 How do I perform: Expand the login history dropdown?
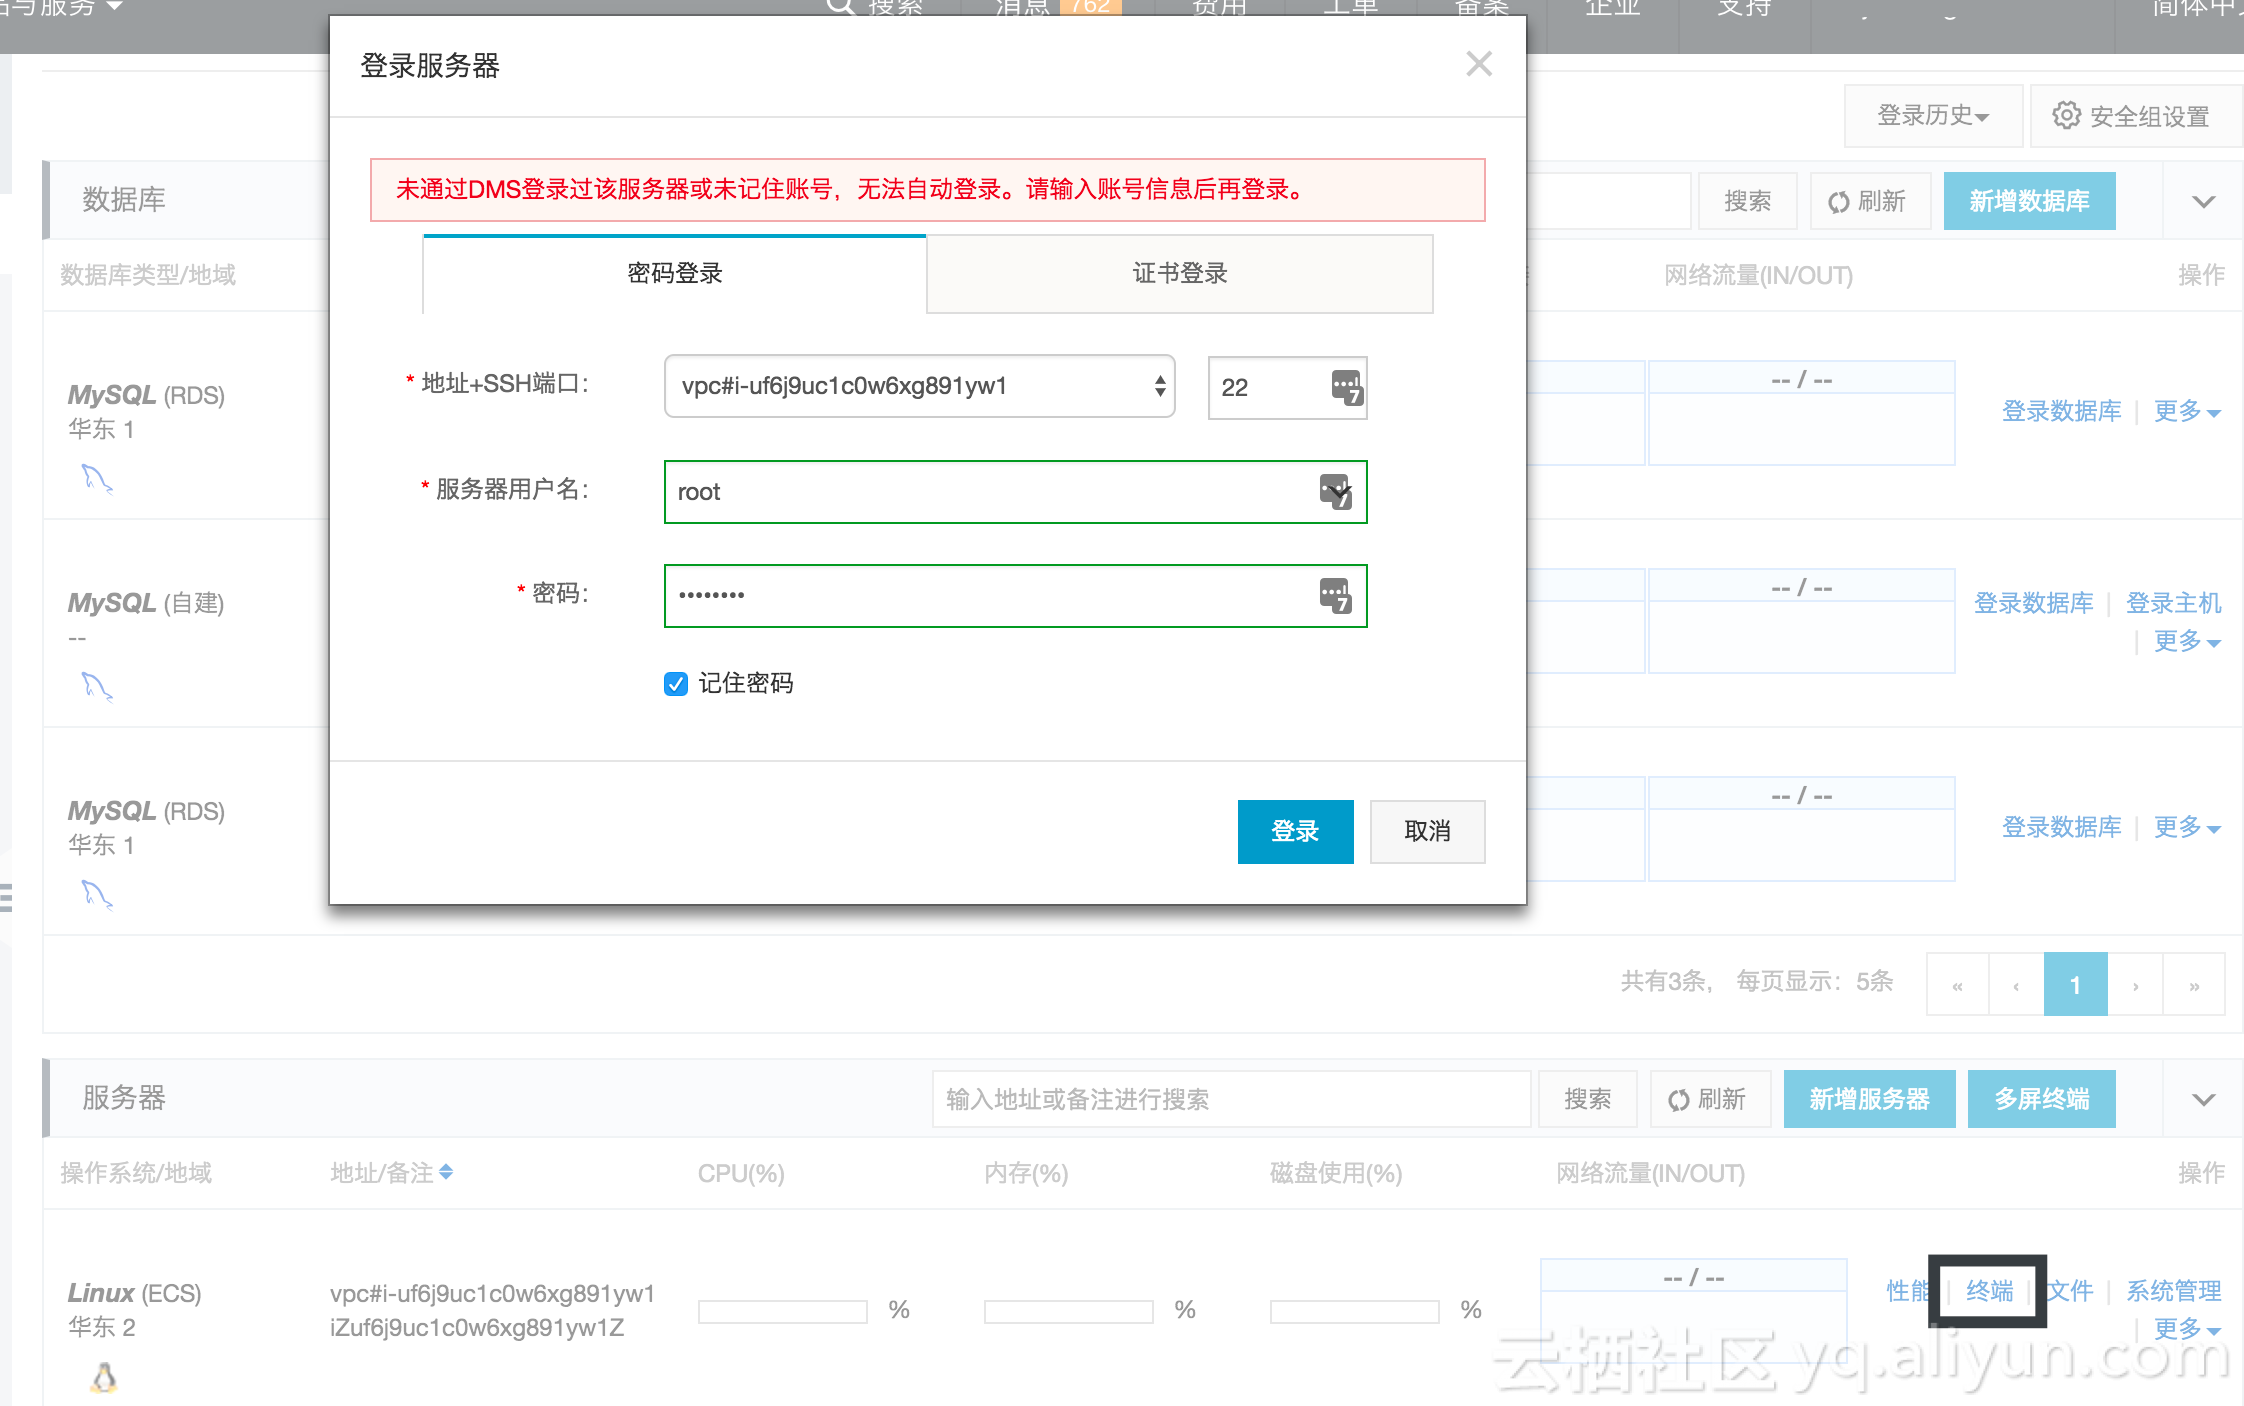tap(1932, 116)
